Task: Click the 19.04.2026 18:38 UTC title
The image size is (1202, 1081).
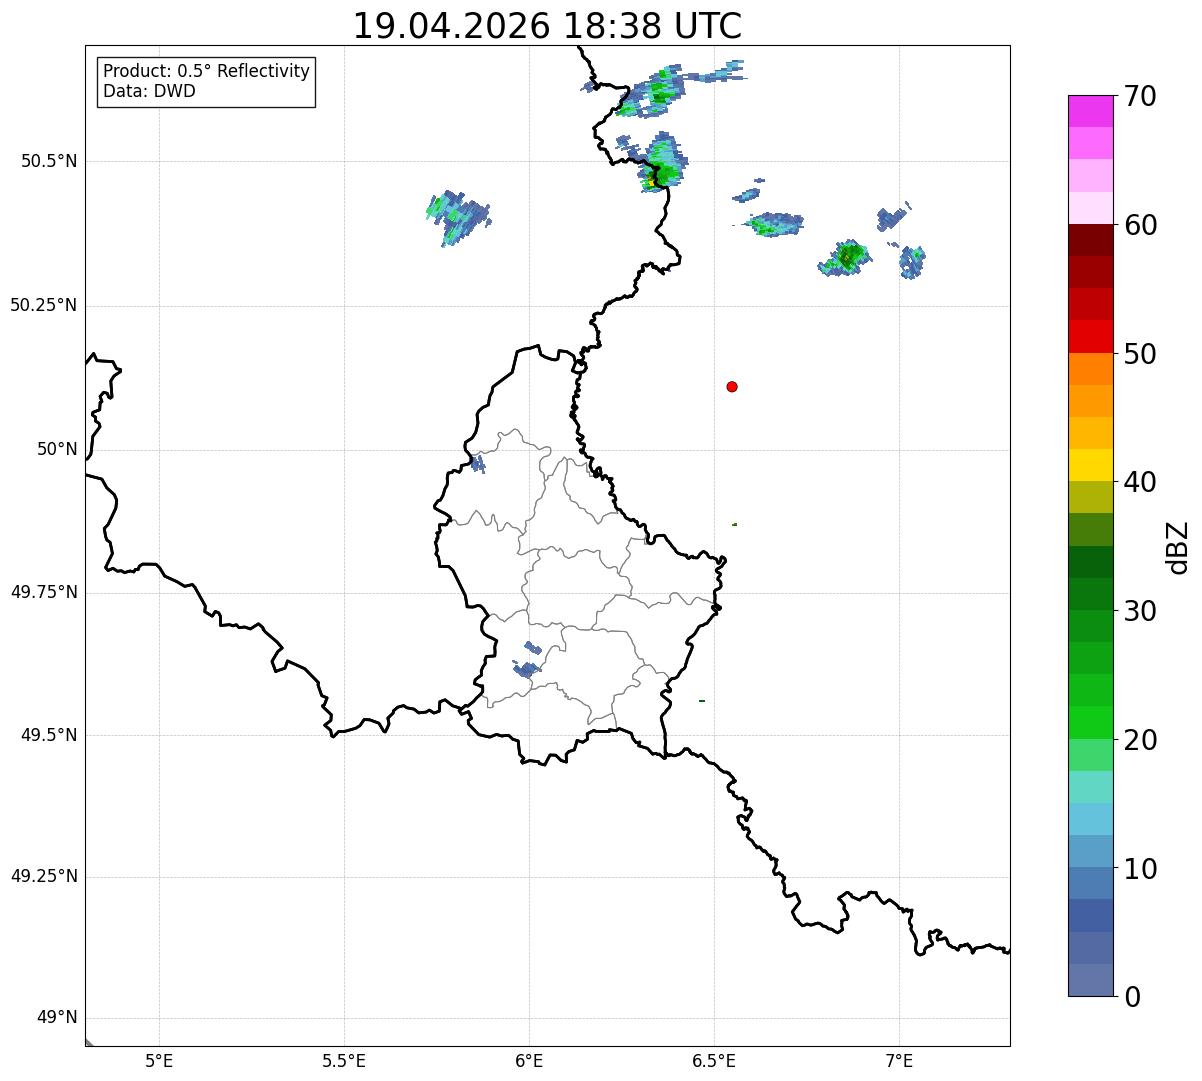Action: [x=547, y=25]
